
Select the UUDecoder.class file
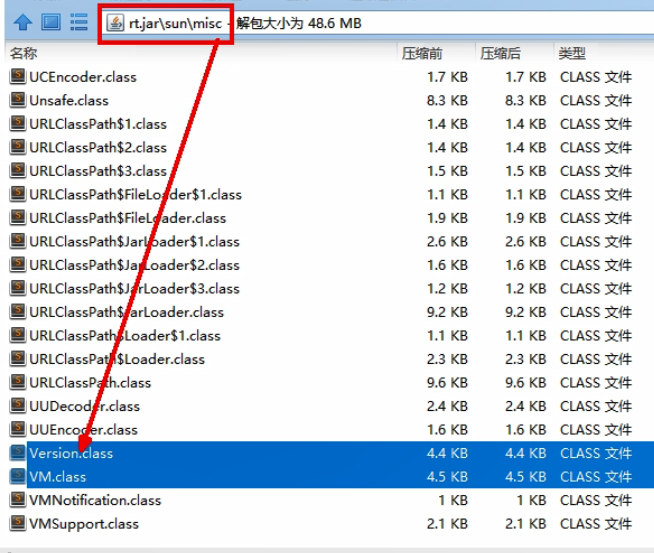pyautogui.click(x=84, y=406)
